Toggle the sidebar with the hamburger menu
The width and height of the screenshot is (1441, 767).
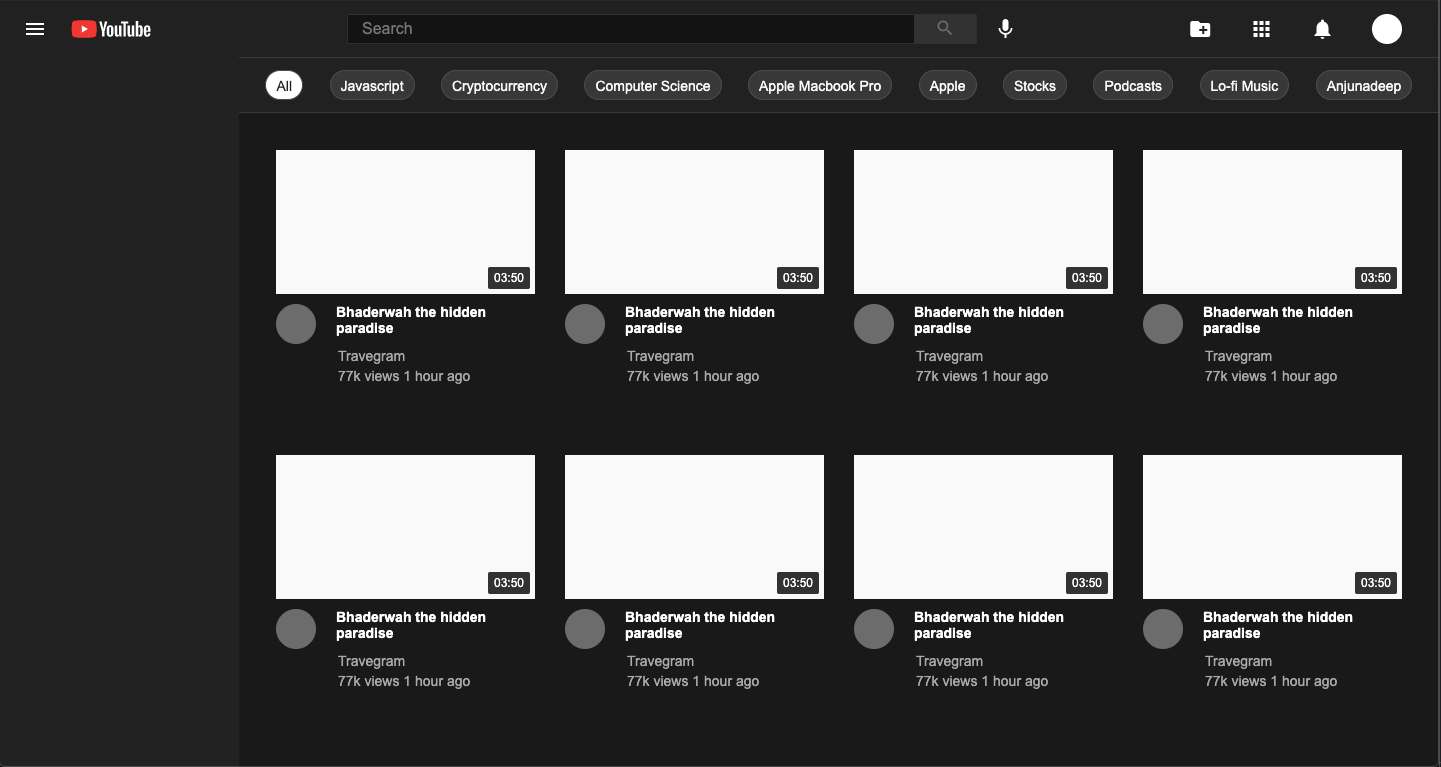pos(35,29)
